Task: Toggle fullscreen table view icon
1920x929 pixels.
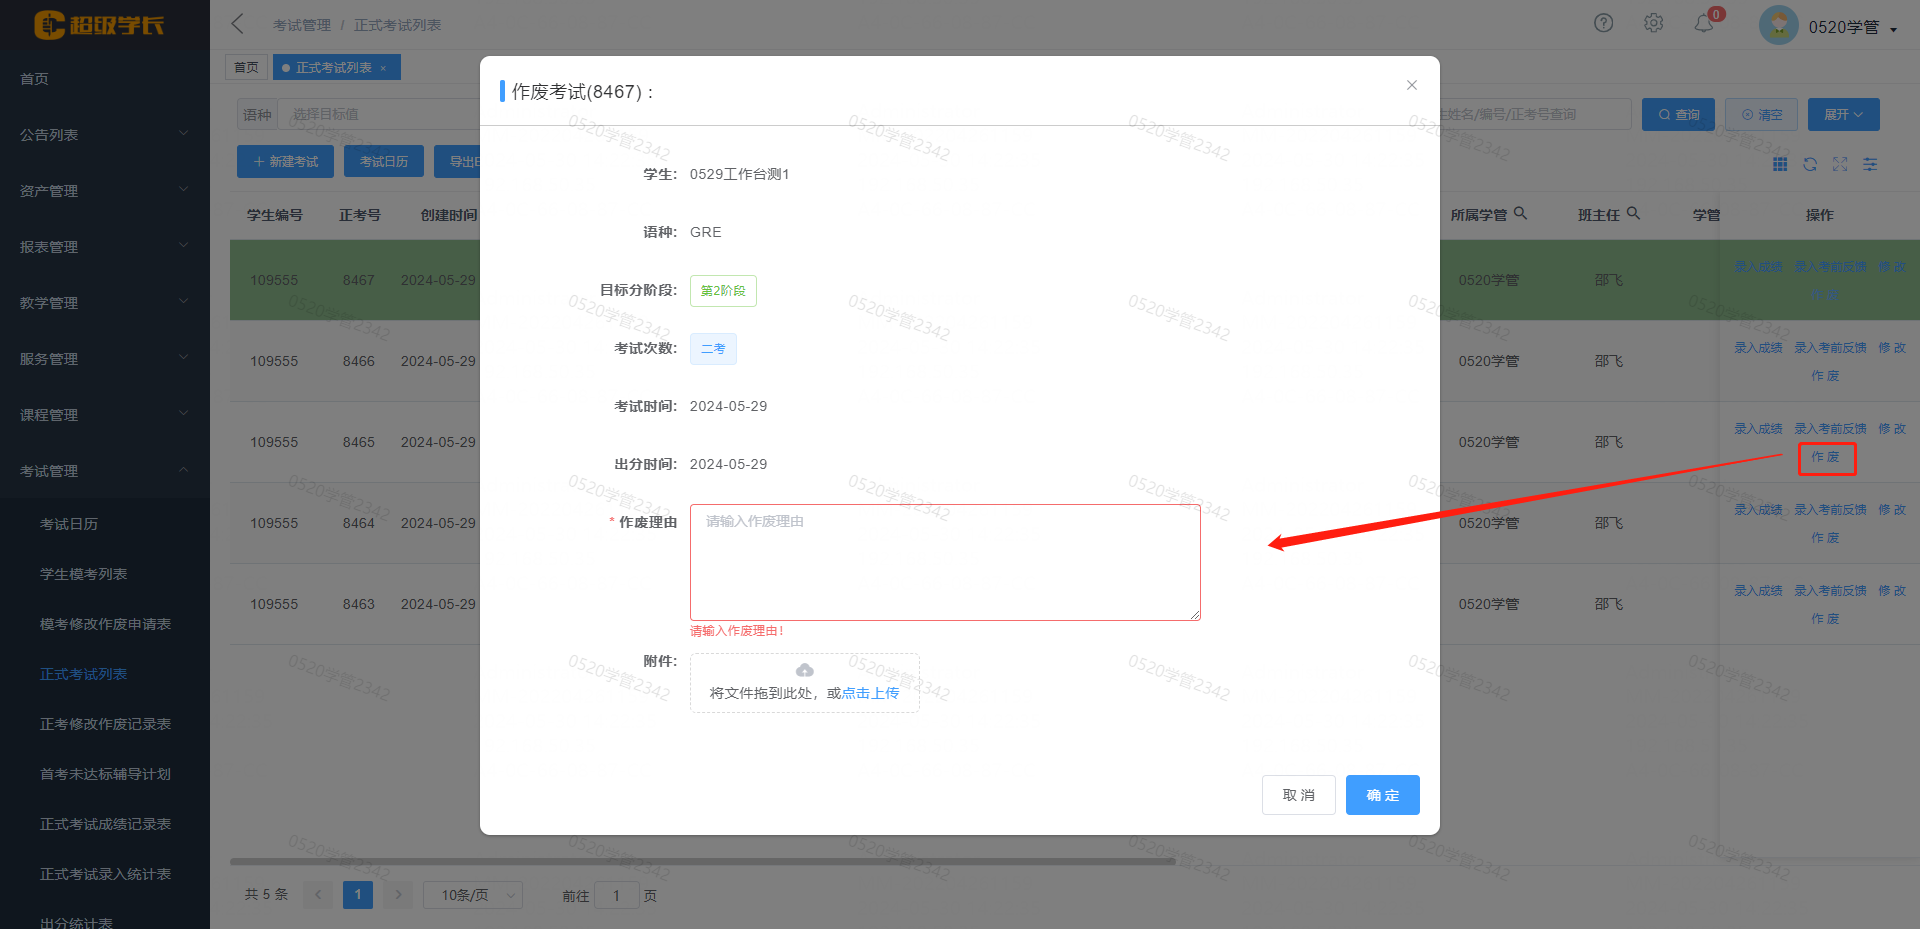Action: point(1840,164)
